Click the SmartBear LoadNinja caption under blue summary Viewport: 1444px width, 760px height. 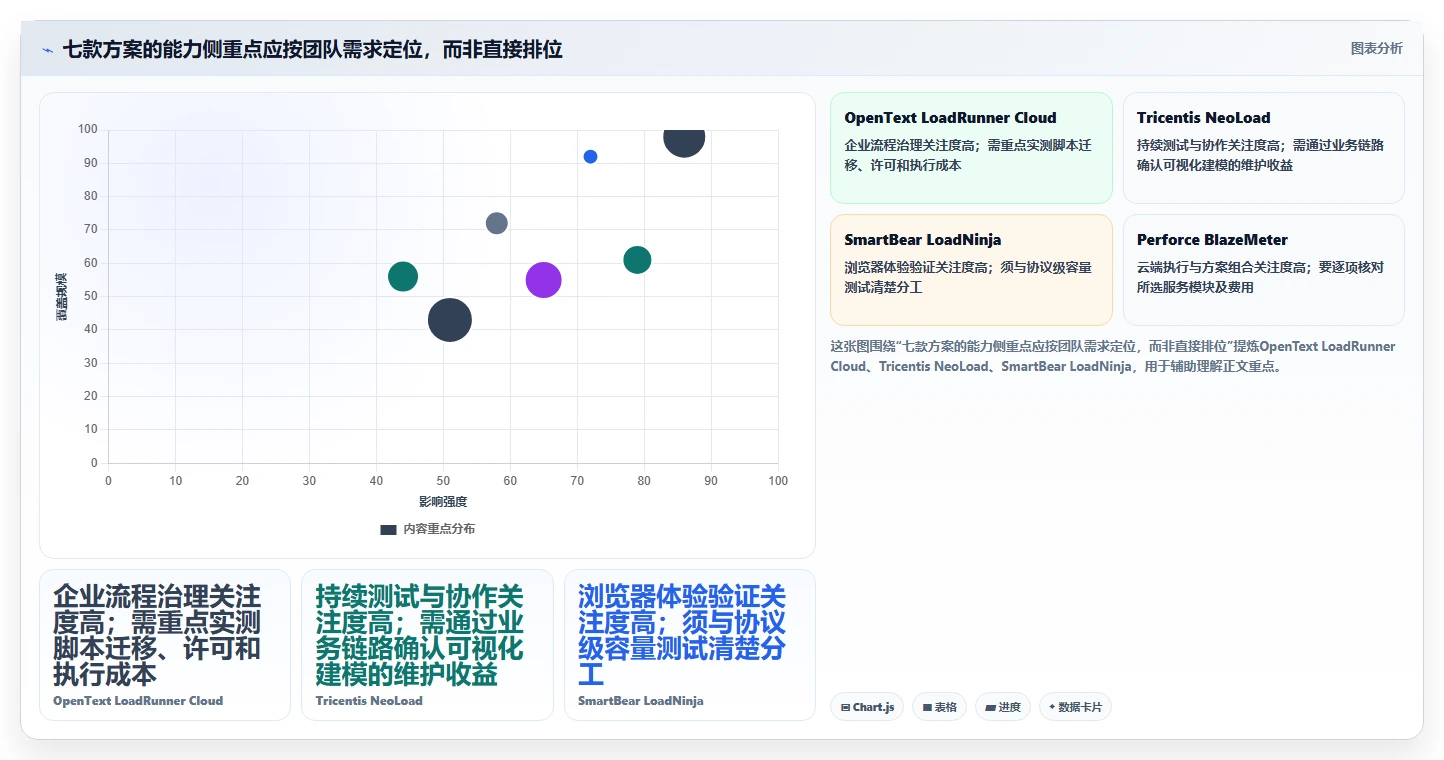[641, 701]
